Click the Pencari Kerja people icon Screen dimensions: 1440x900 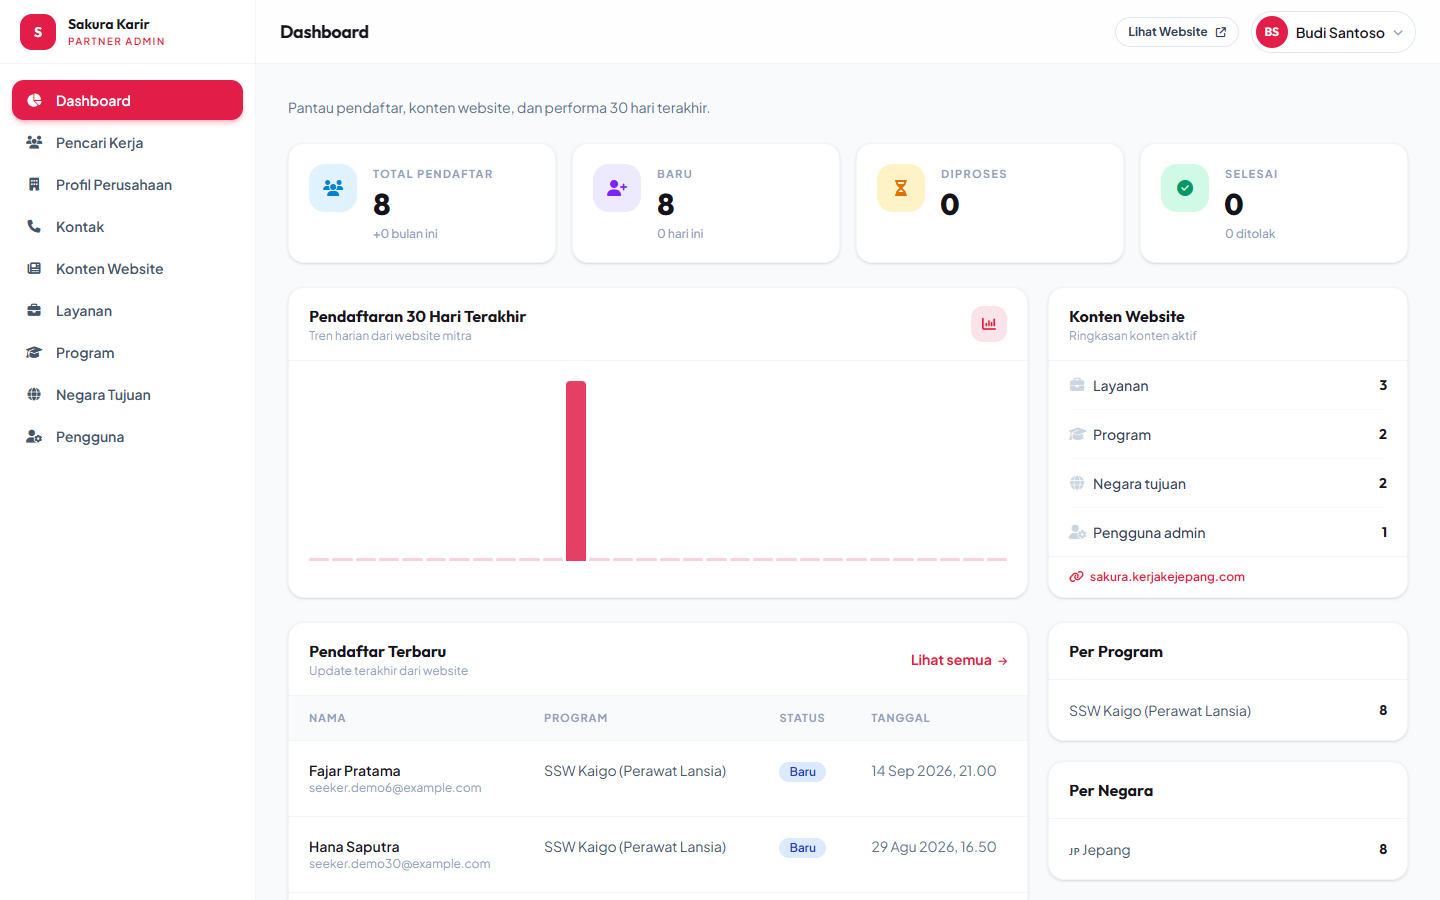coord(34,143)
